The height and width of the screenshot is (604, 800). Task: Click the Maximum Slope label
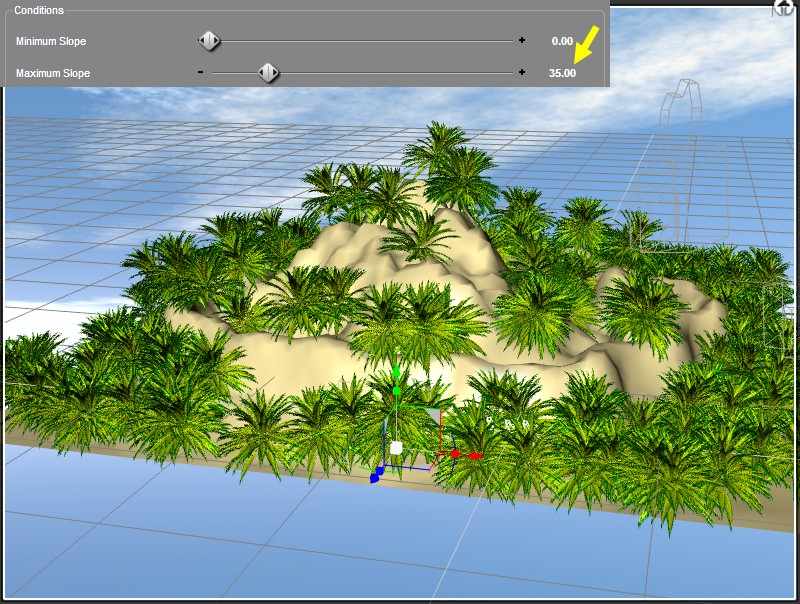(x=53, y=73)
